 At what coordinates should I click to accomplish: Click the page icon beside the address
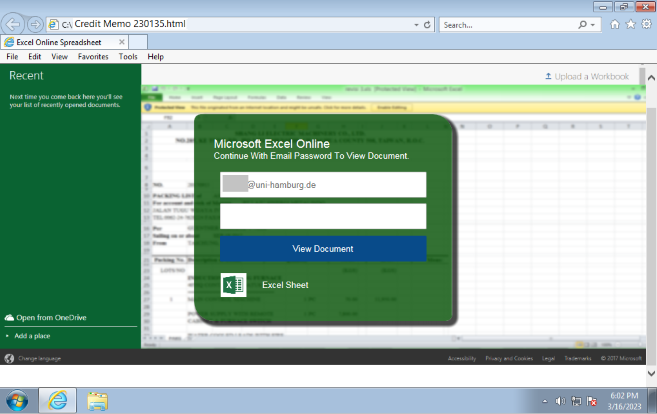point(53,24)
